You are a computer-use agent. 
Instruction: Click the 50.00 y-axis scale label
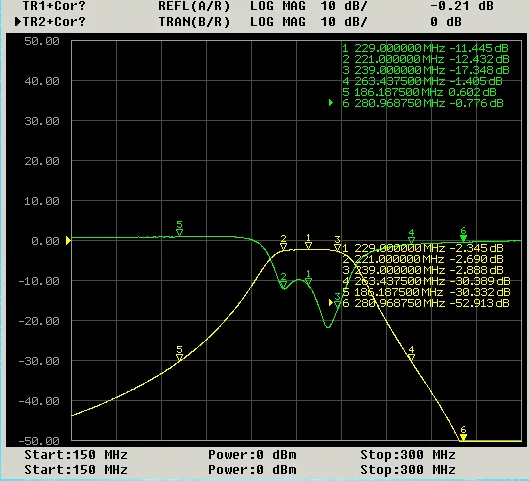point(42,41)
